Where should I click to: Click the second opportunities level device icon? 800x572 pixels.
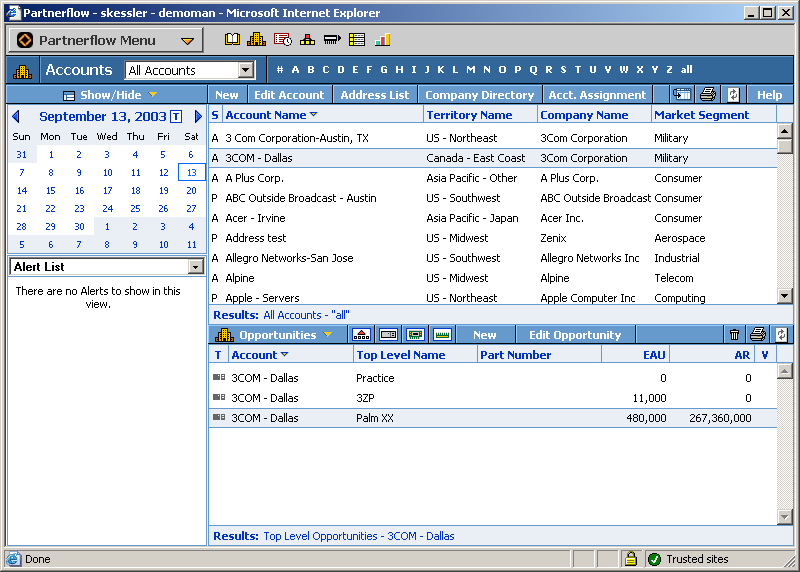pos(388,335)
